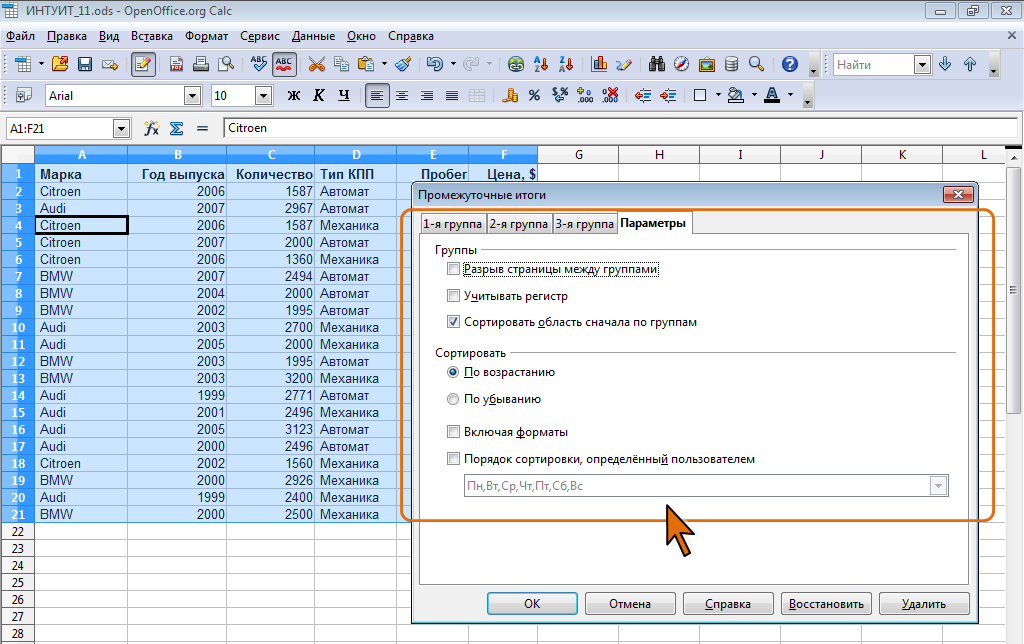Sort Ascending A-Z icon
Viewport: 1024px width, 644px height.
(x=541, y=64)
